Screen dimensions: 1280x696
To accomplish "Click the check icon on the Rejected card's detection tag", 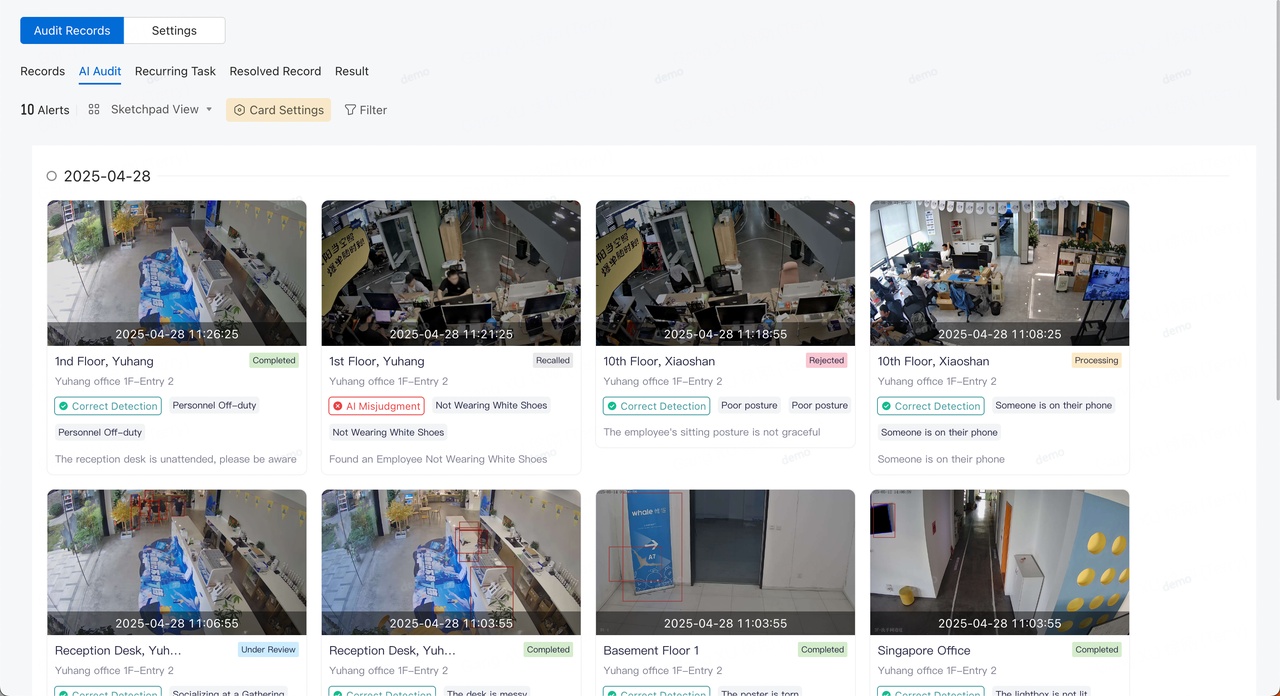I will [612, 406].
